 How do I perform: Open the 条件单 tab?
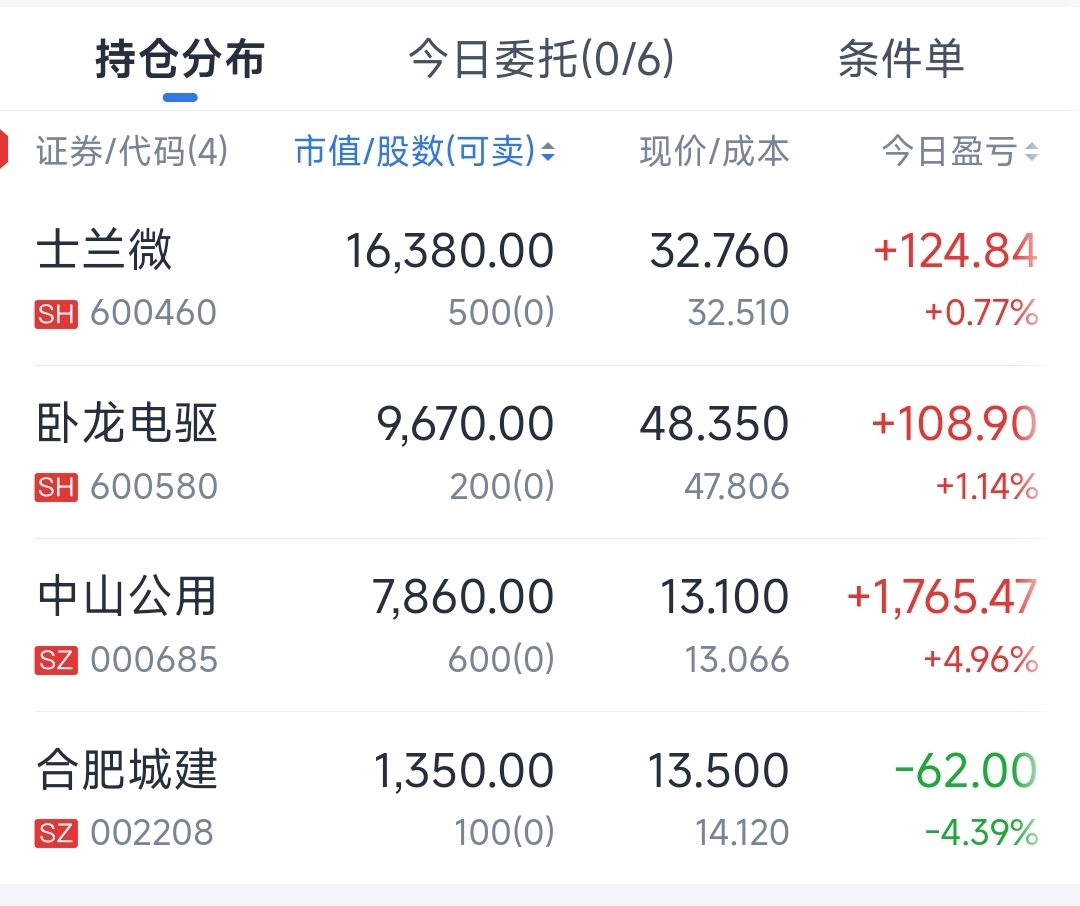900,60
